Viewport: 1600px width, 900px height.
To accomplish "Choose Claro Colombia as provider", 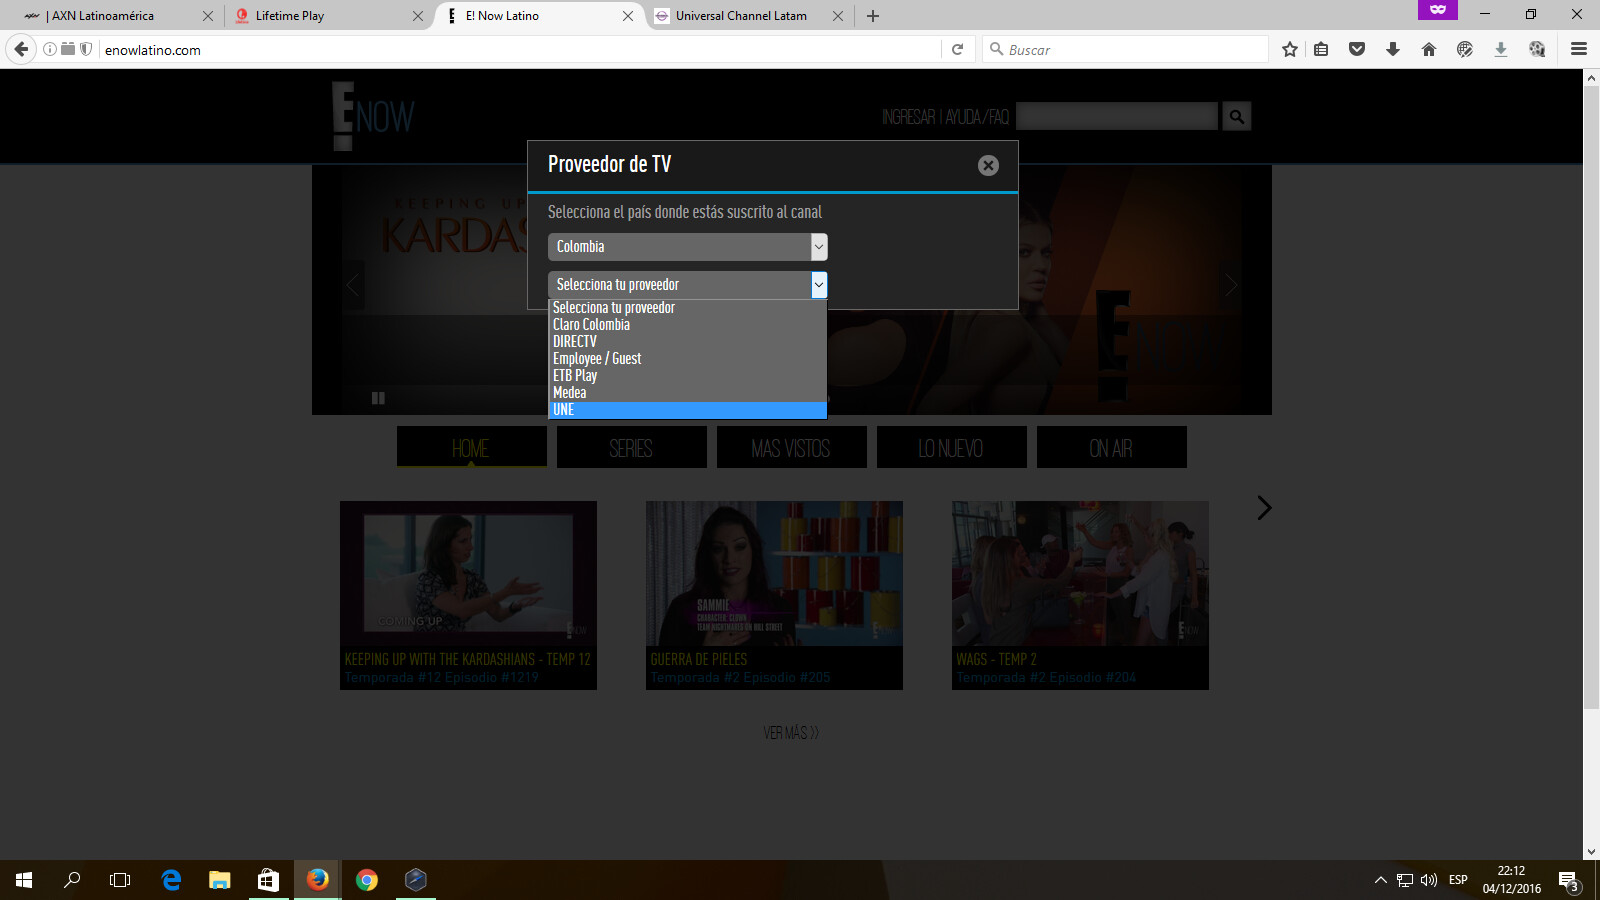I will pos(688,325).
